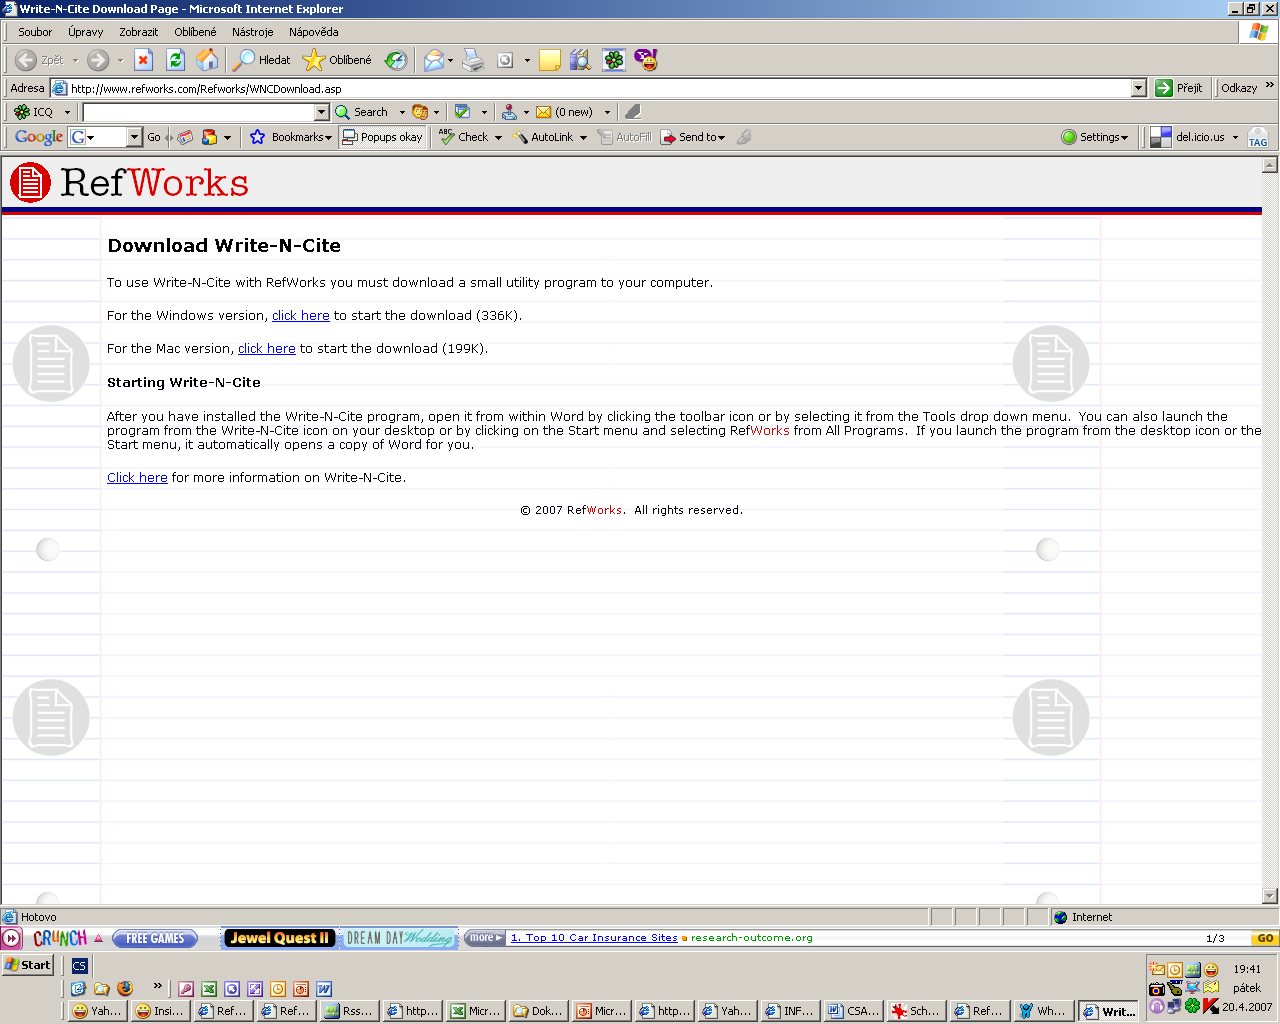
Task: Open the Zpět back history dropdown arrow
Action: (75, 60)
